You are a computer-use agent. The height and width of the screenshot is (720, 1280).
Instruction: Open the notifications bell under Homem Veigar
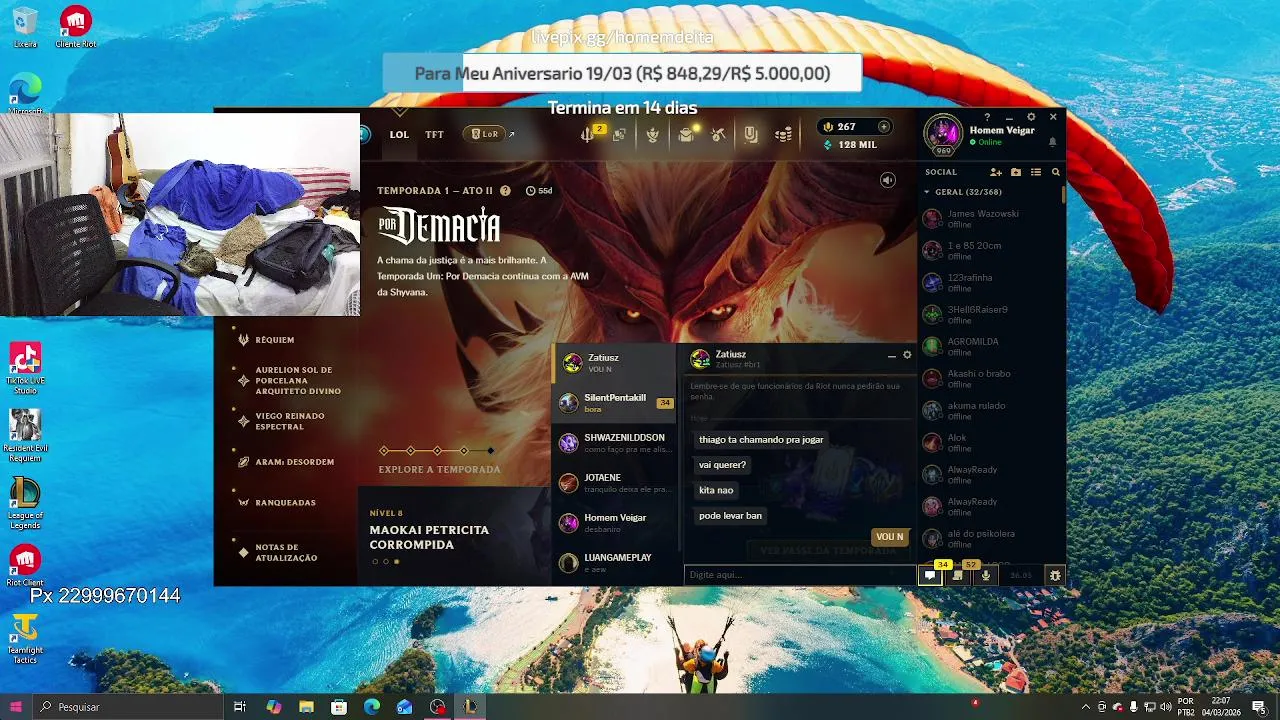[x=1052, y=142]
